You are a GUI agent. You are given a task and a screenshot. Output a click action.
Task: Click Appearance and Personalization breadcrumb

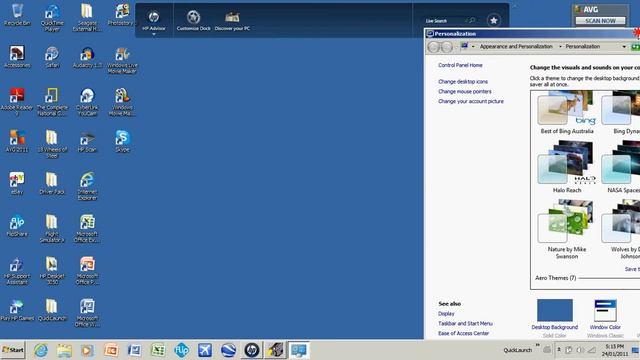point(516,47)
